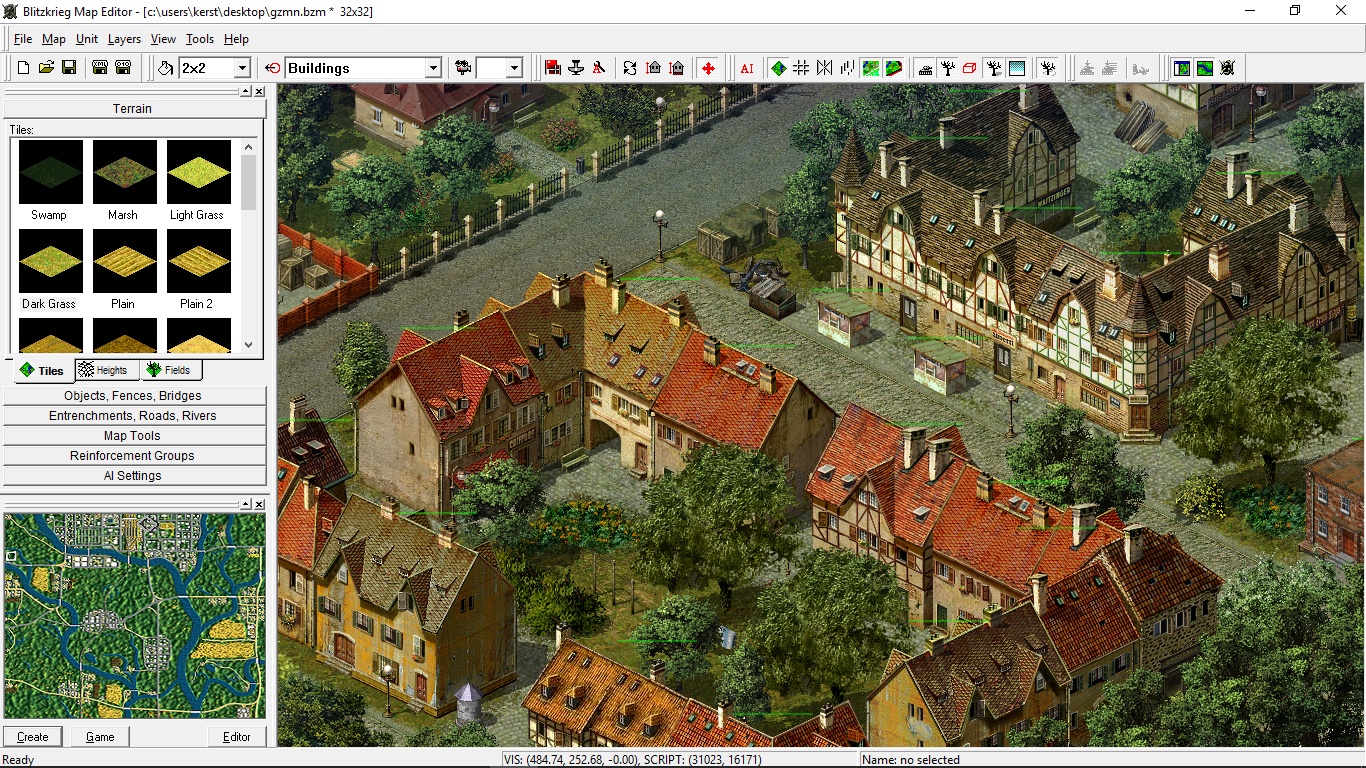The width and height of the screenshot is (1366, 768).
Task: Collapse the Terrain section header
Action: 134,109
